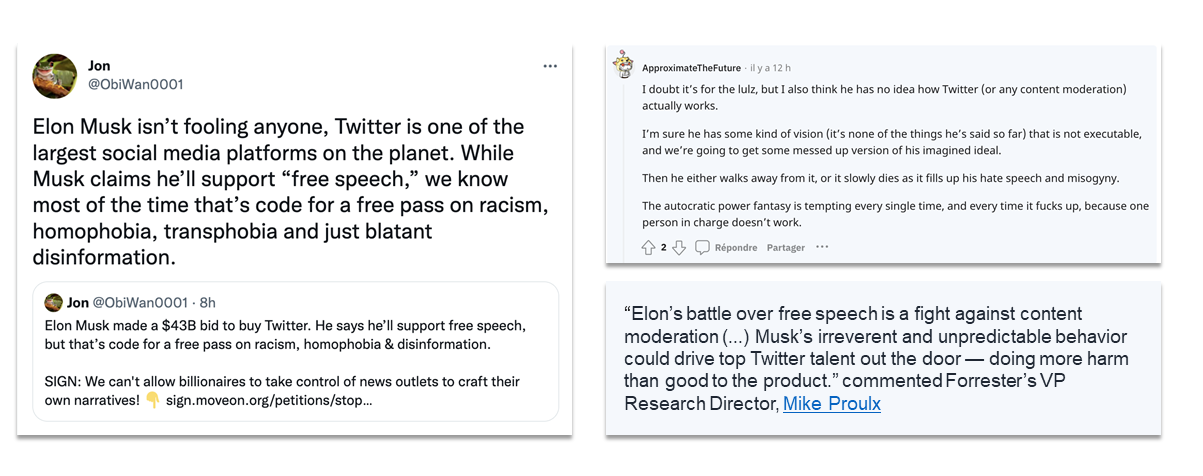Click the pointing-down emoji in quoted tweet
Image resolution: width=1203 pixels, height=476 pixels.
[x=153, y=401]
